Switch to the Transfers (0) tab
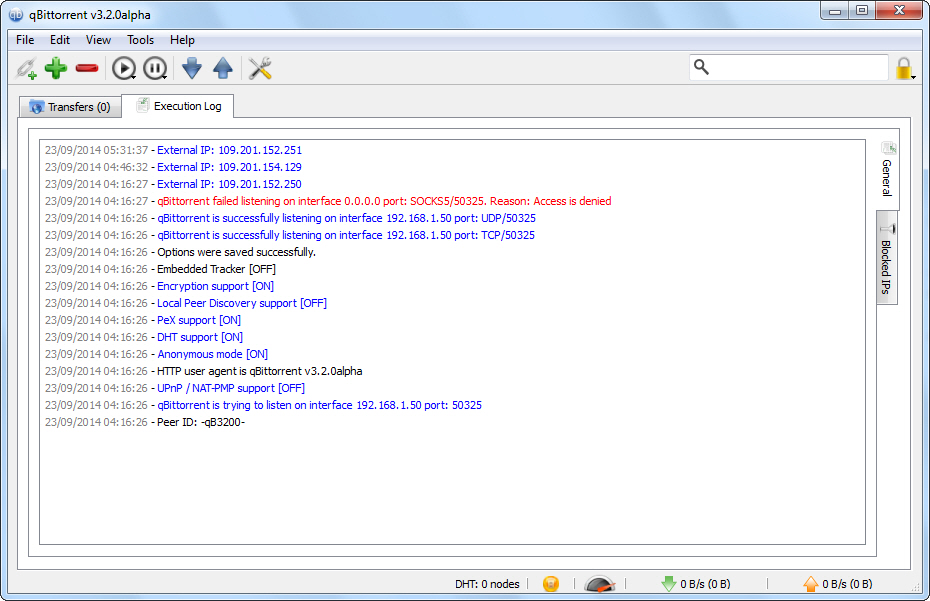The height and width of the screenshot is (601, 930). 70,107
